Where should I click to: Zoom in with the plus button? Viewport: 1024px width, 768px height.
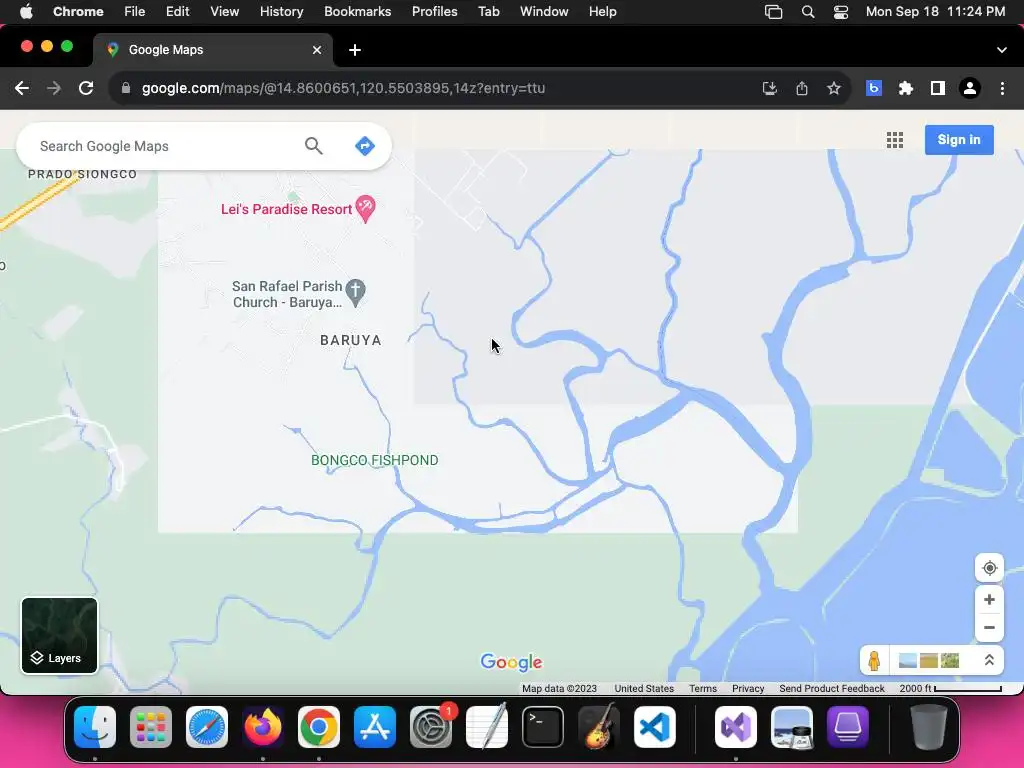989,600
